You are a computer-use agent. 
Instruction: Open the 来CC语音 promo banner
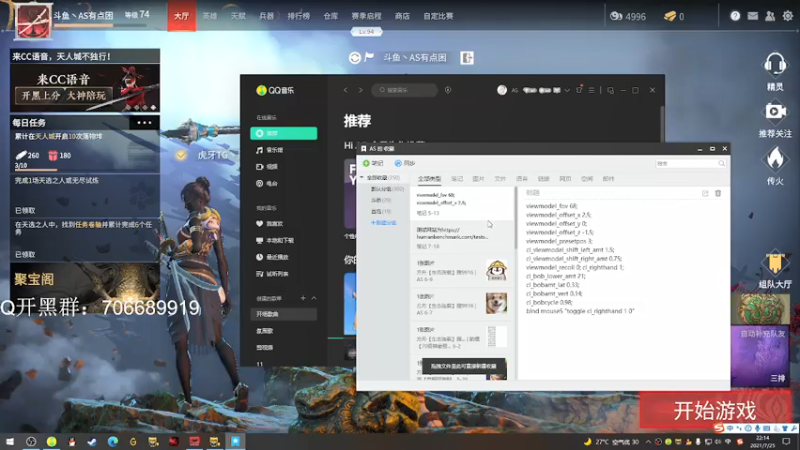coord(85,87)
